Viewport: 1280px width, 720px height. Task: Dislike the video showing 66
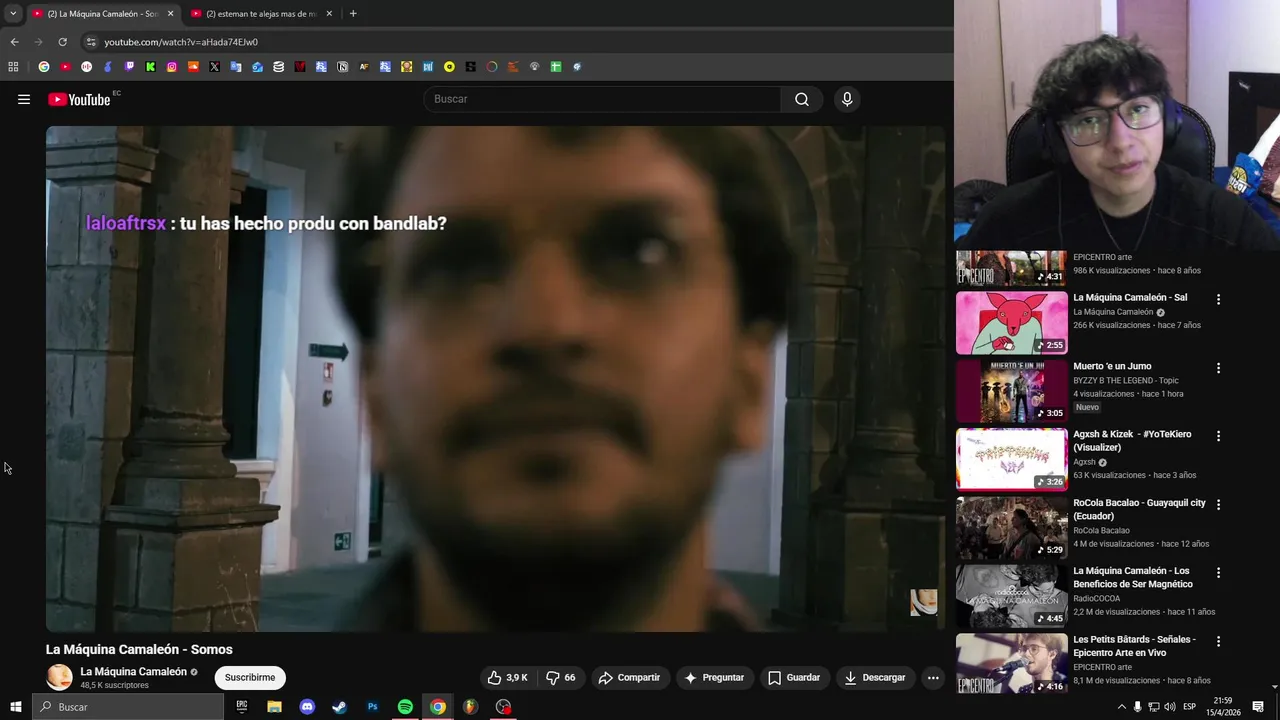[560, 677]
